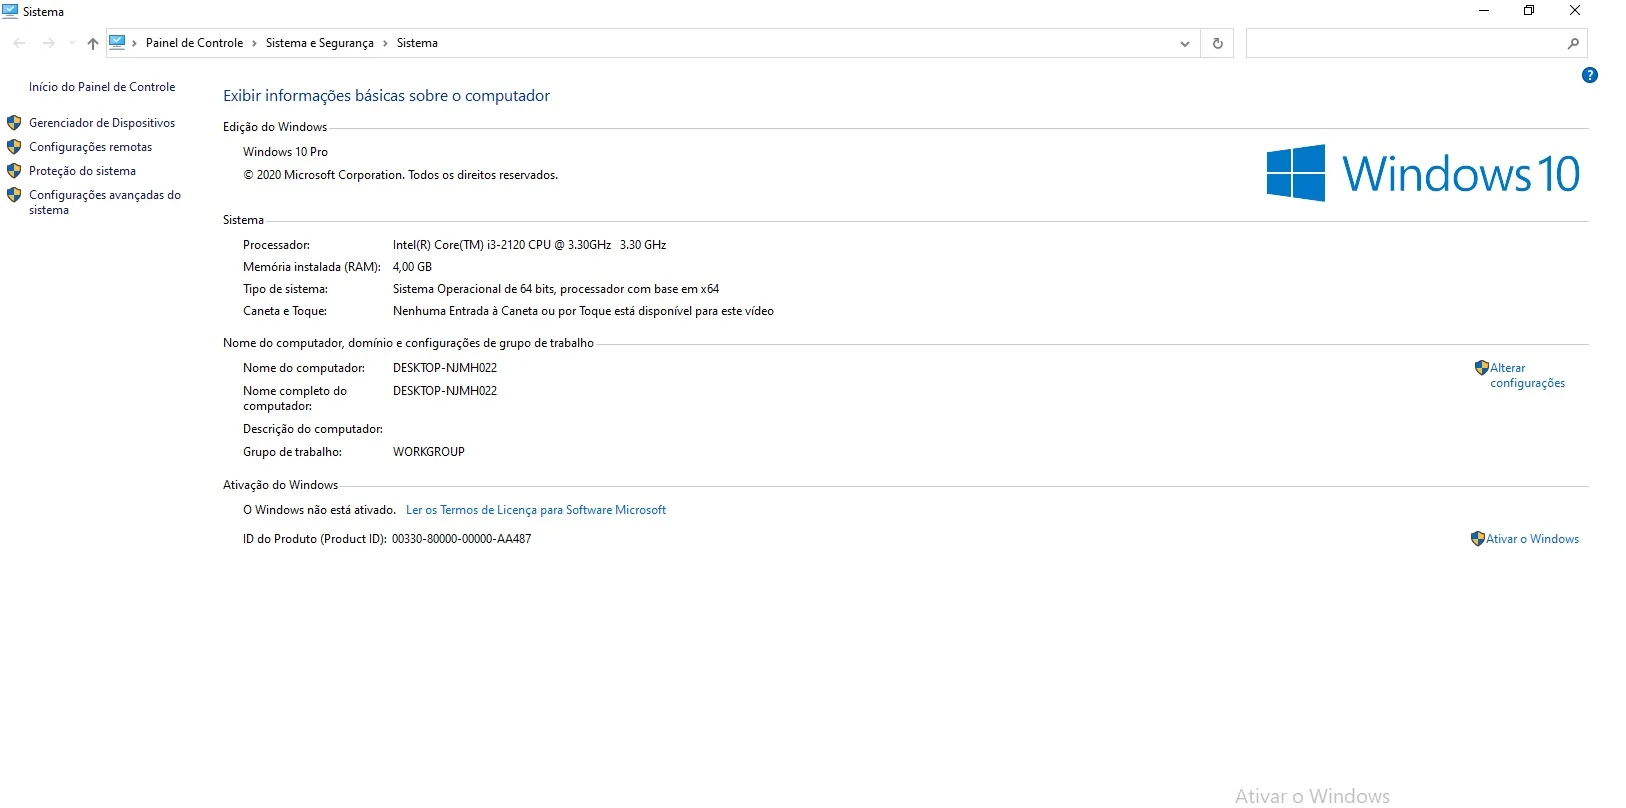Open Proteção do sistema
Viewport: 1626px width, 808px height.
point(82,171)
